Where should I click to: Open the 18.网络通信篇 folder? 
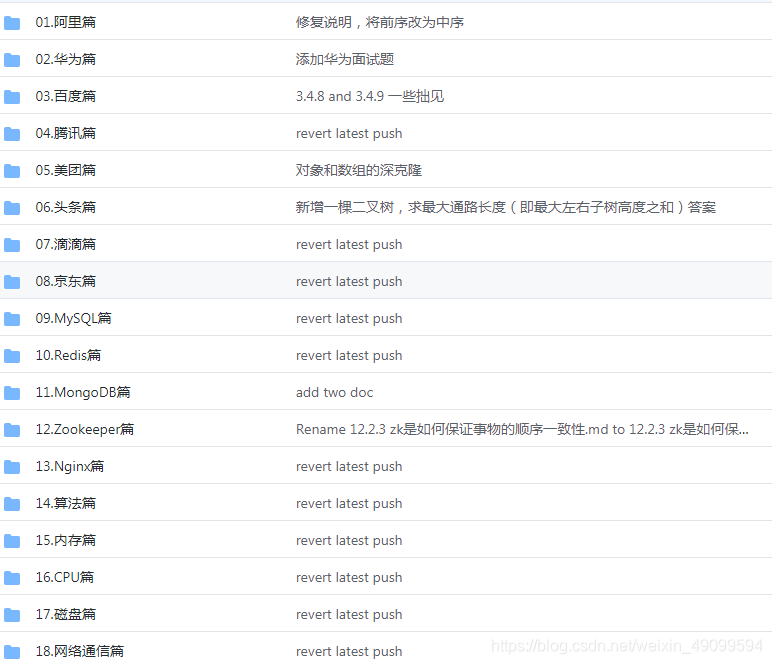(80, 651)
